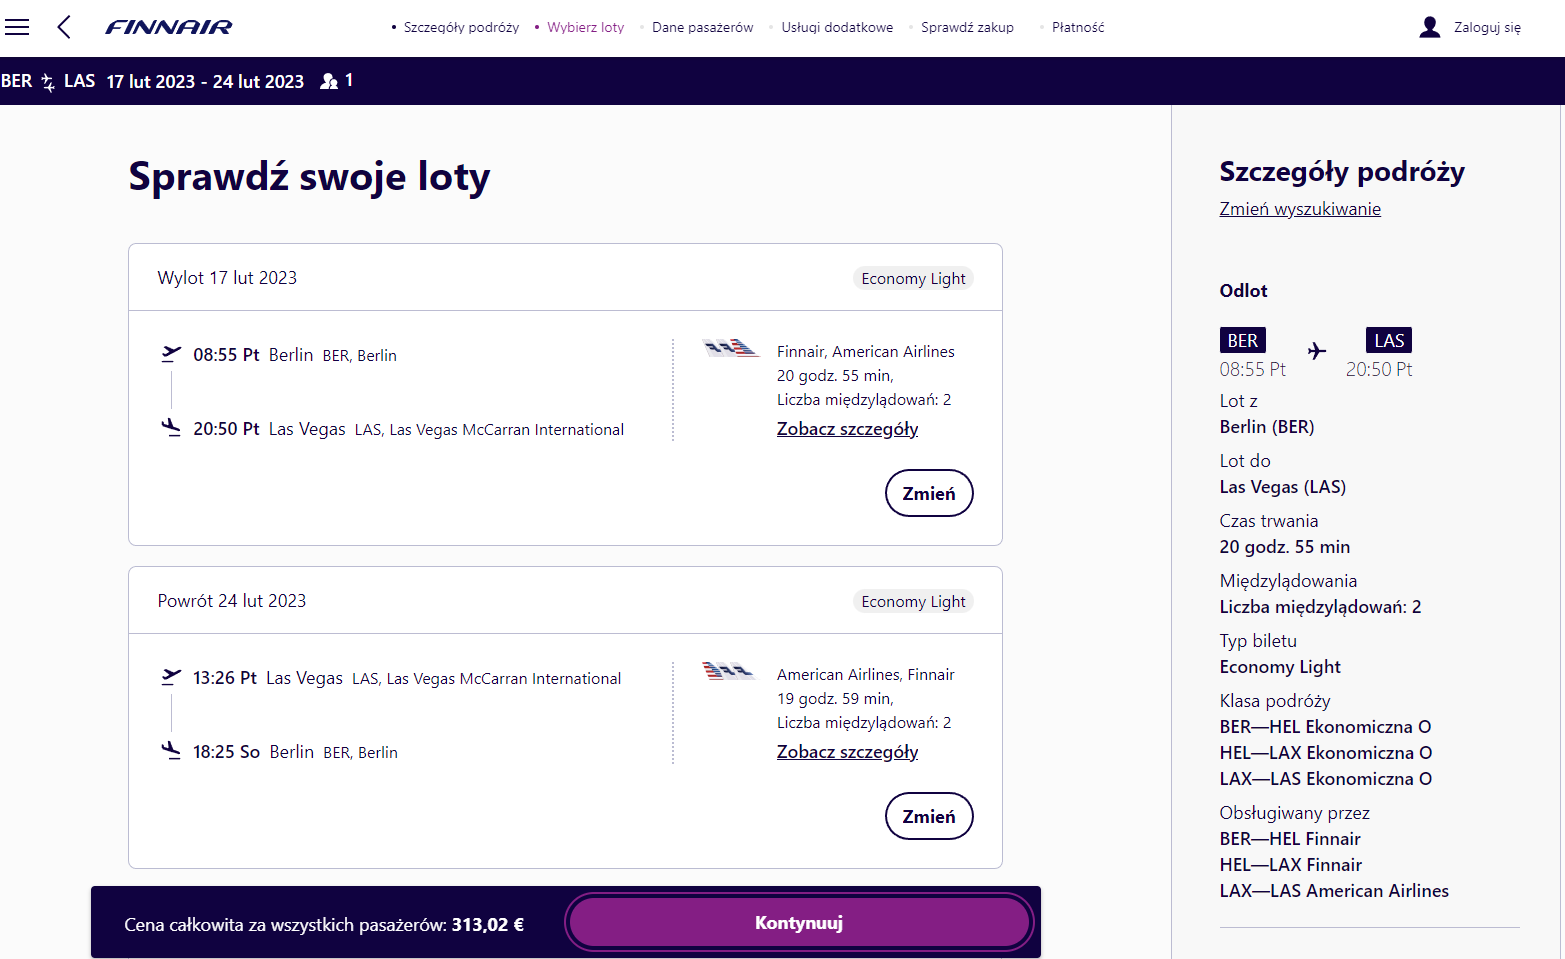Click takeoff icon next to 08:55 Berlin
The image size is (1565, 959).
[x=171, y=354]
